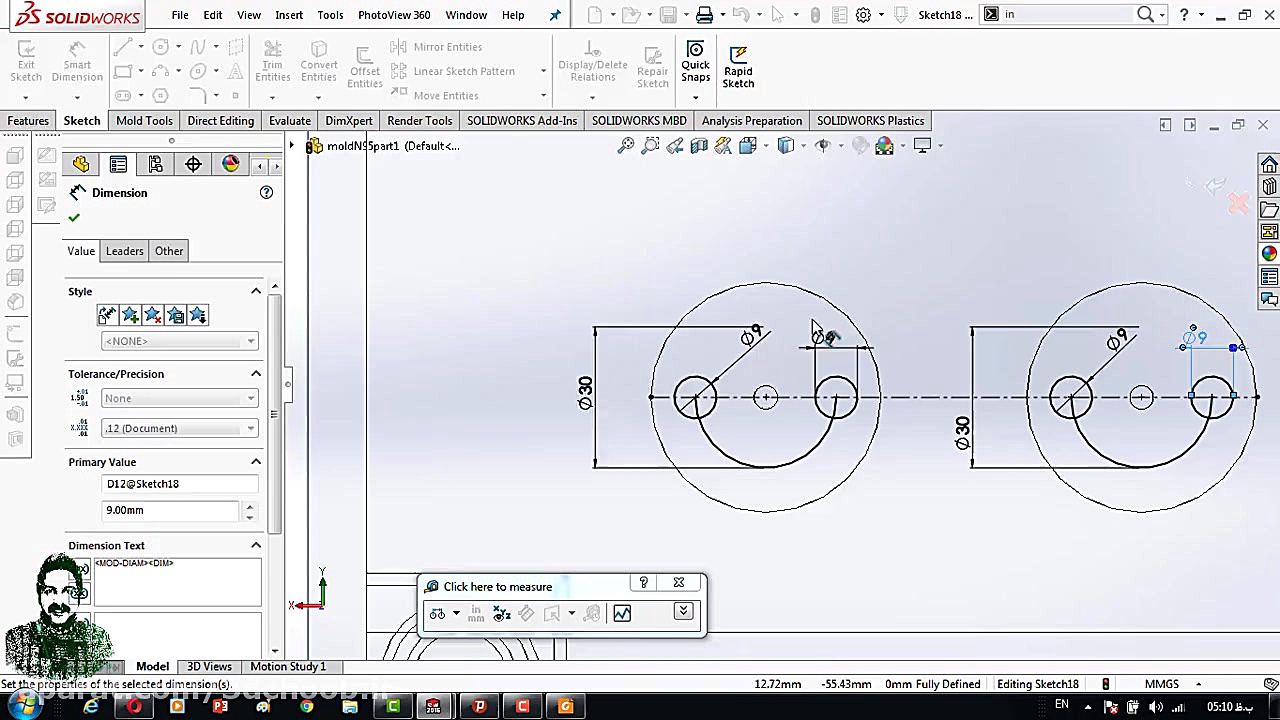Viewport: 1280px width, 720px height.
Task: Confirm dimension with the green checkmark
Action: [74, 217]
